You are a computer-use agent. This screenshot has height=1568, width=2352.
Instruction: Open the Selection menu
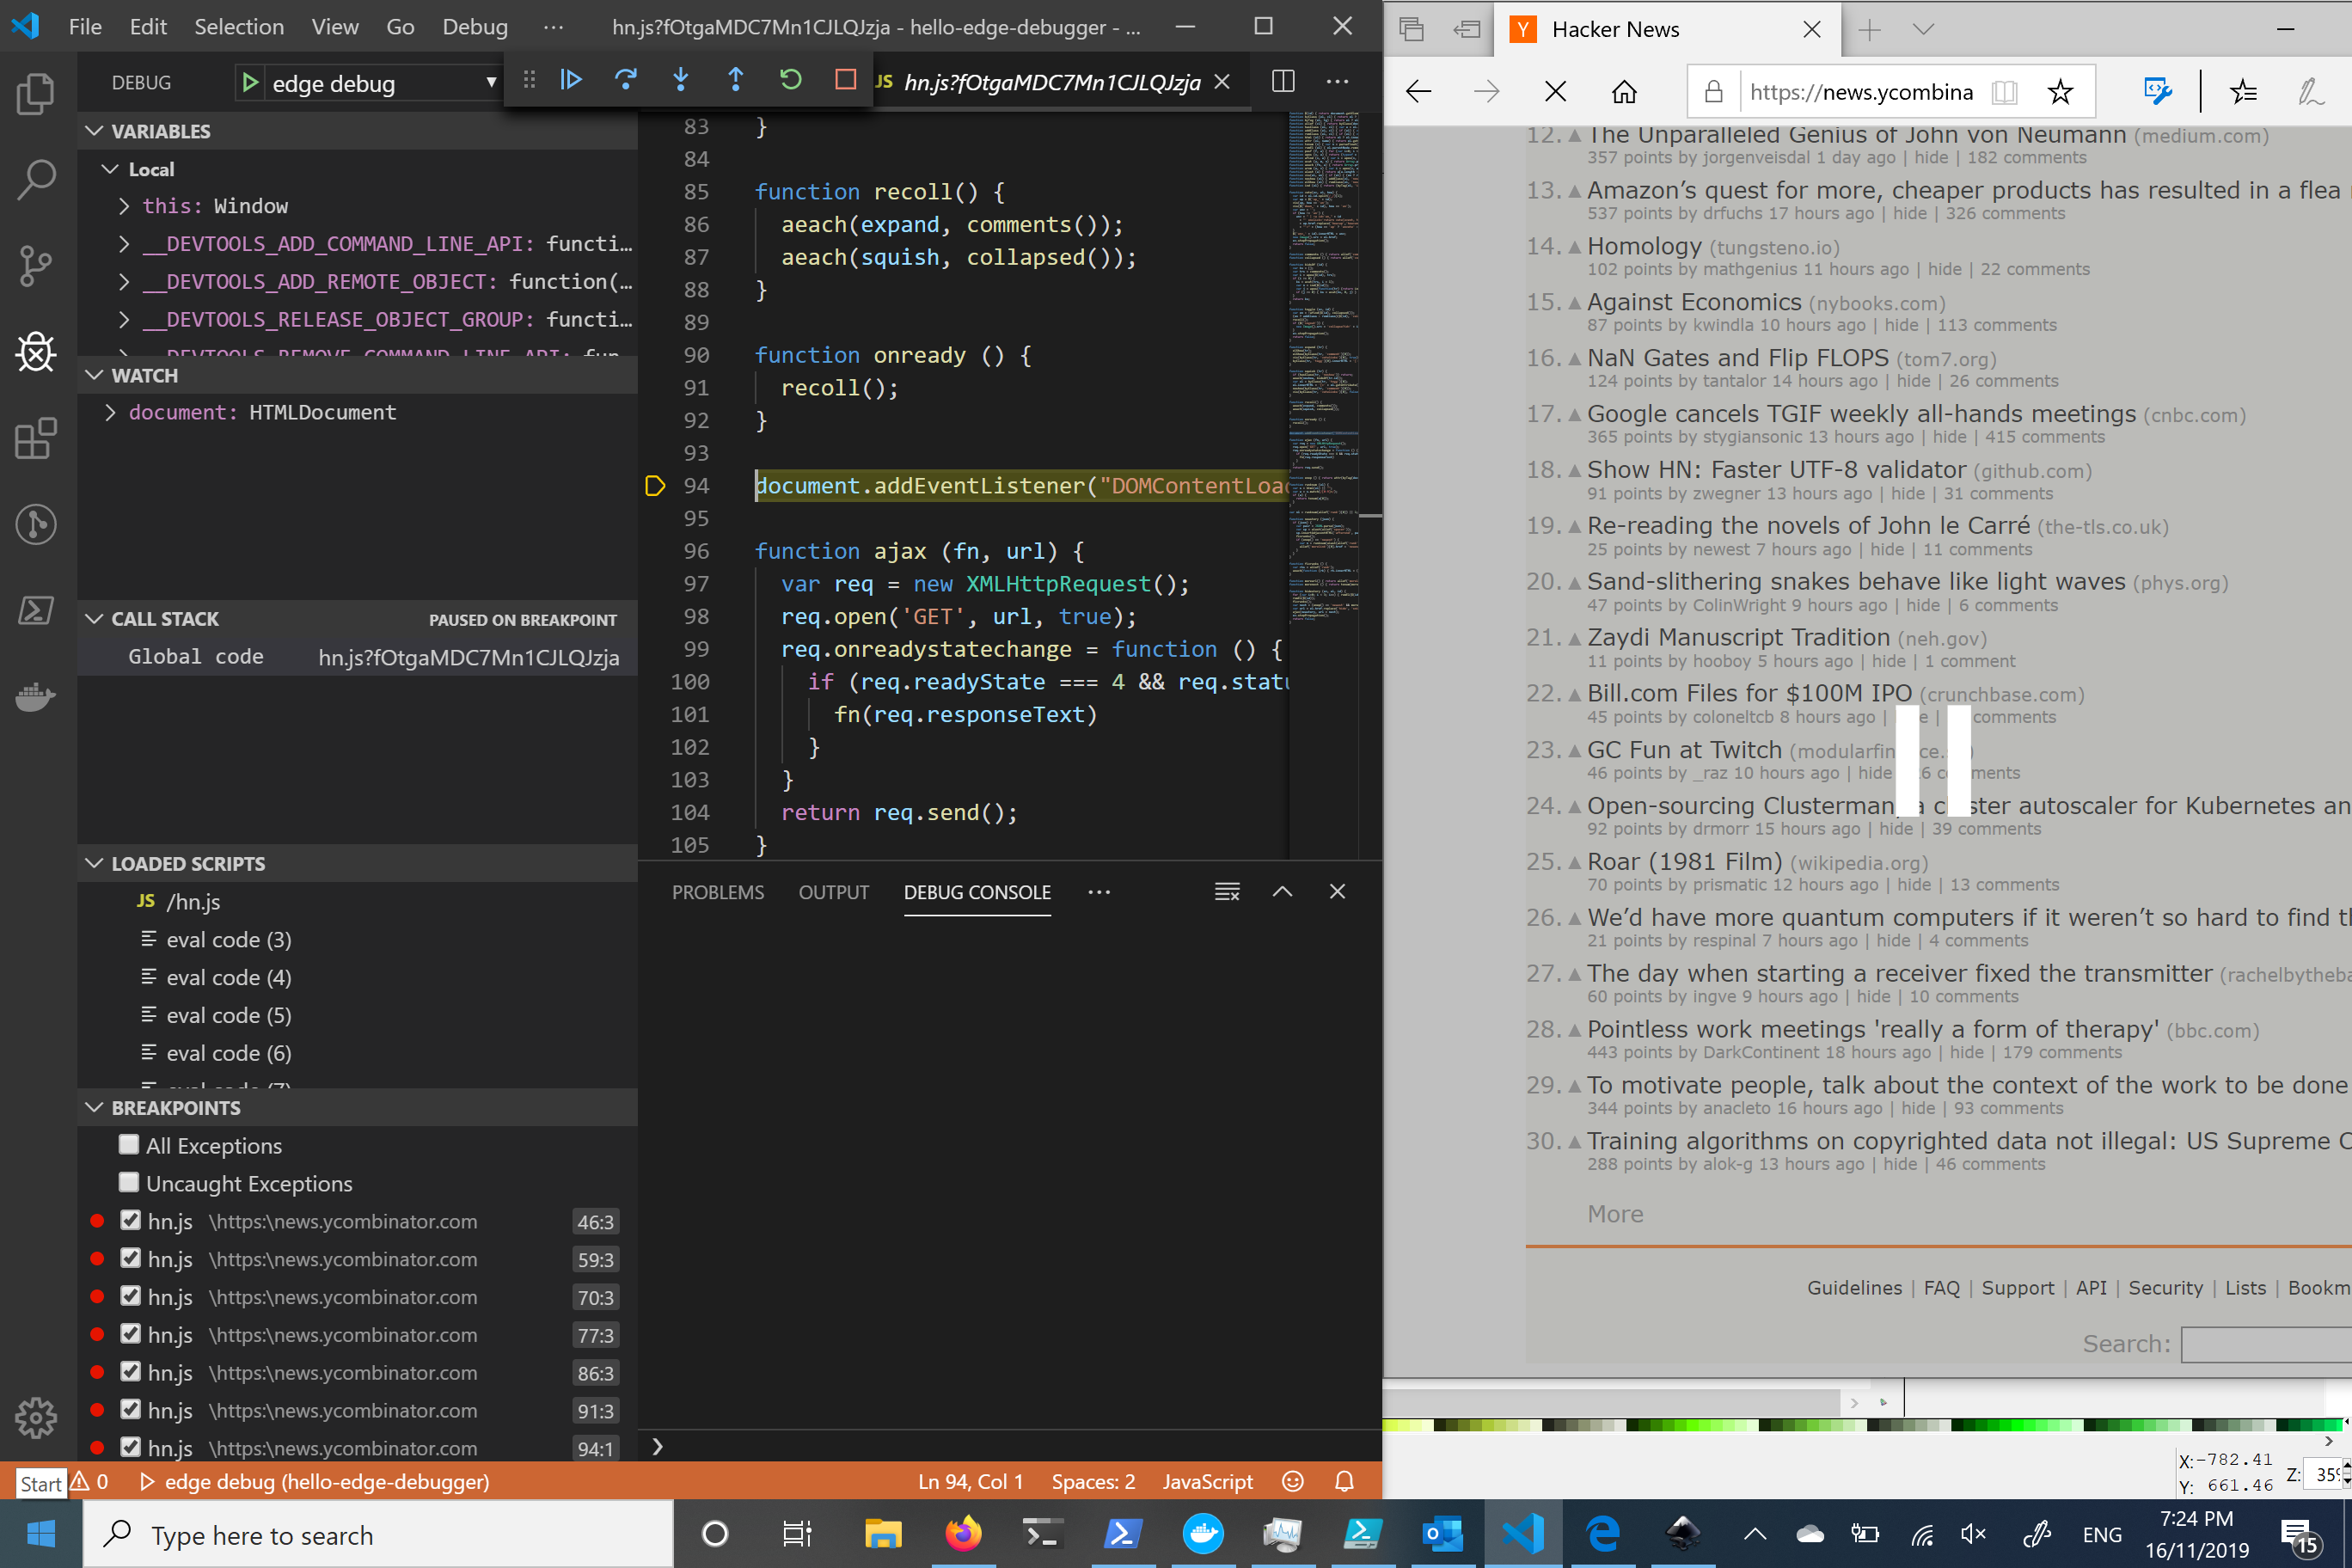(x=239, y=27)
